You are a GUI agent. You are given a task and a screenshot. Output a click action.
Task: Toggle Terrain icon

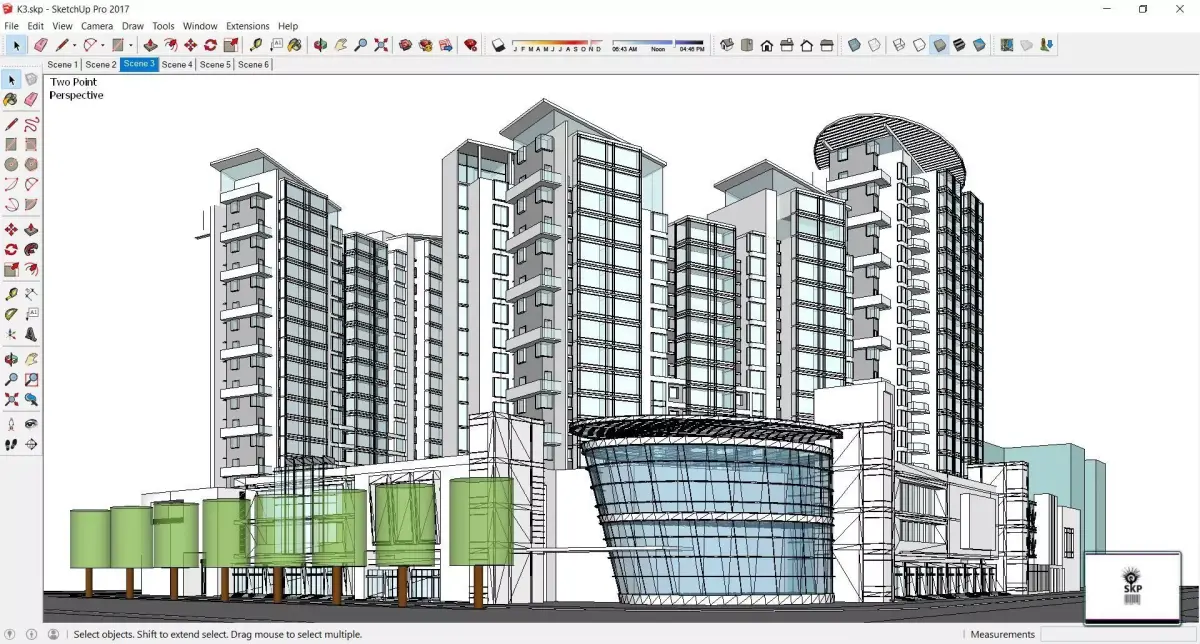point(1026,45)
